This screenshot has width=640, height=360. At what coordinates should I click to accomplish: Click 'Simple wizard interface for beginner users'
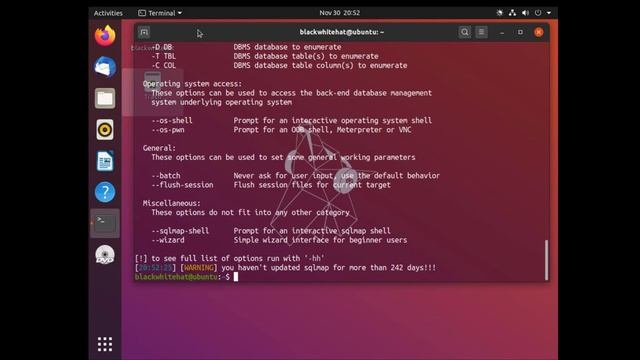coord(320,240)
